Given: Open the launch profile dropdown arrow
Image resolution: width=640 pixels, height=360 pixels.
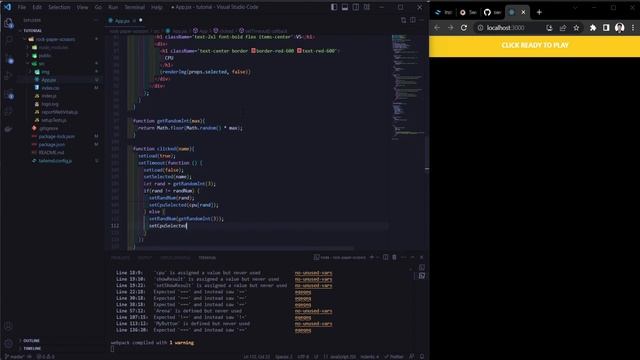Looking at the screenshot, I should [x=378, y=257].
